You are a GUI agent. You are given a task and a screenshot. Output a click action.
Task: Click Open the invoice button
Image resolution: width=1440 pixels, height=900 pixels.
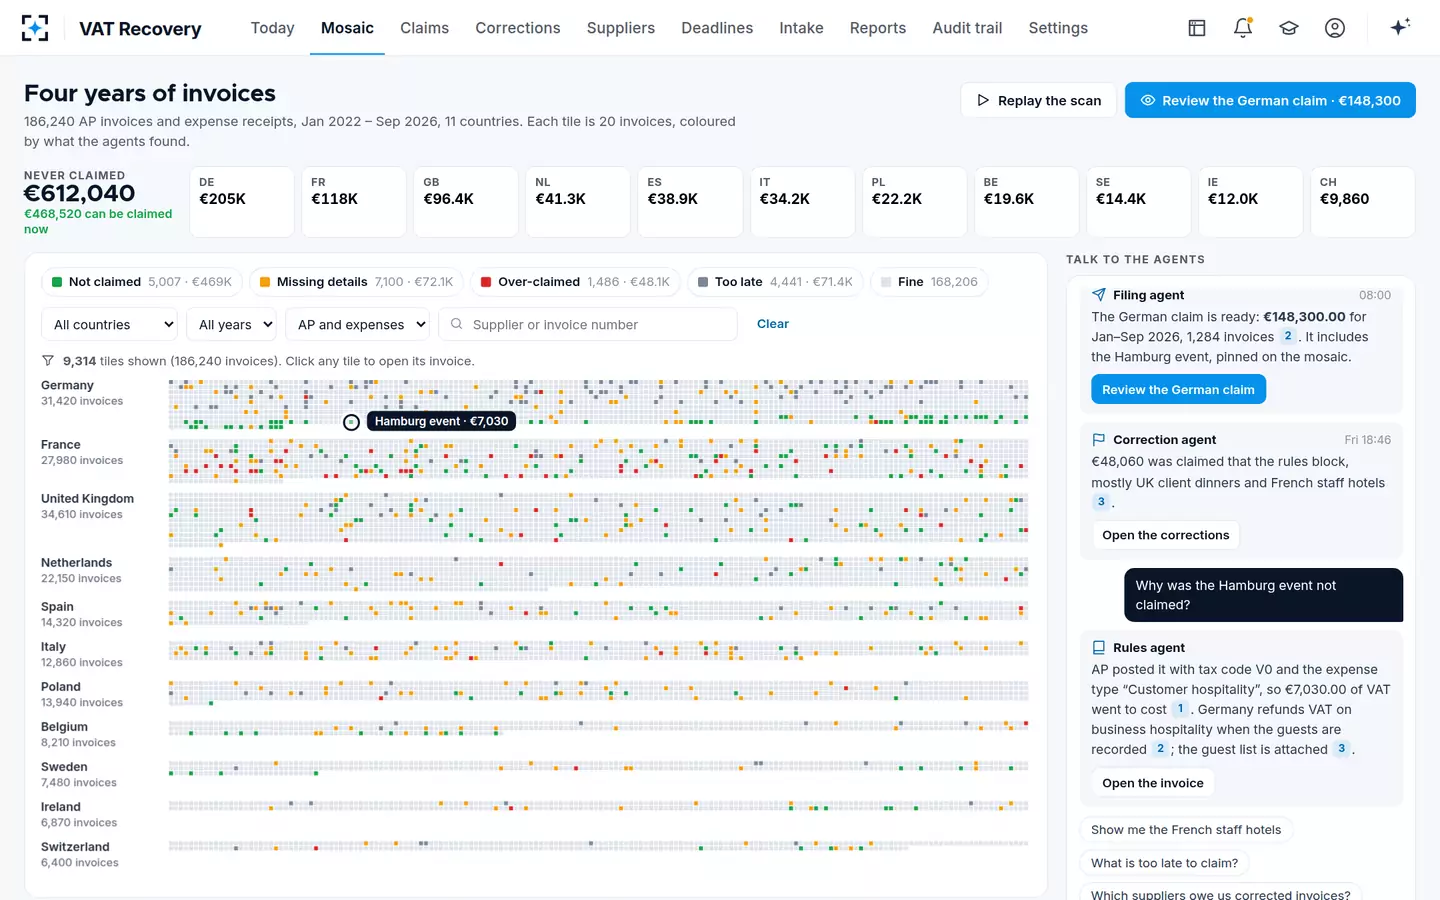(1152, 783)
